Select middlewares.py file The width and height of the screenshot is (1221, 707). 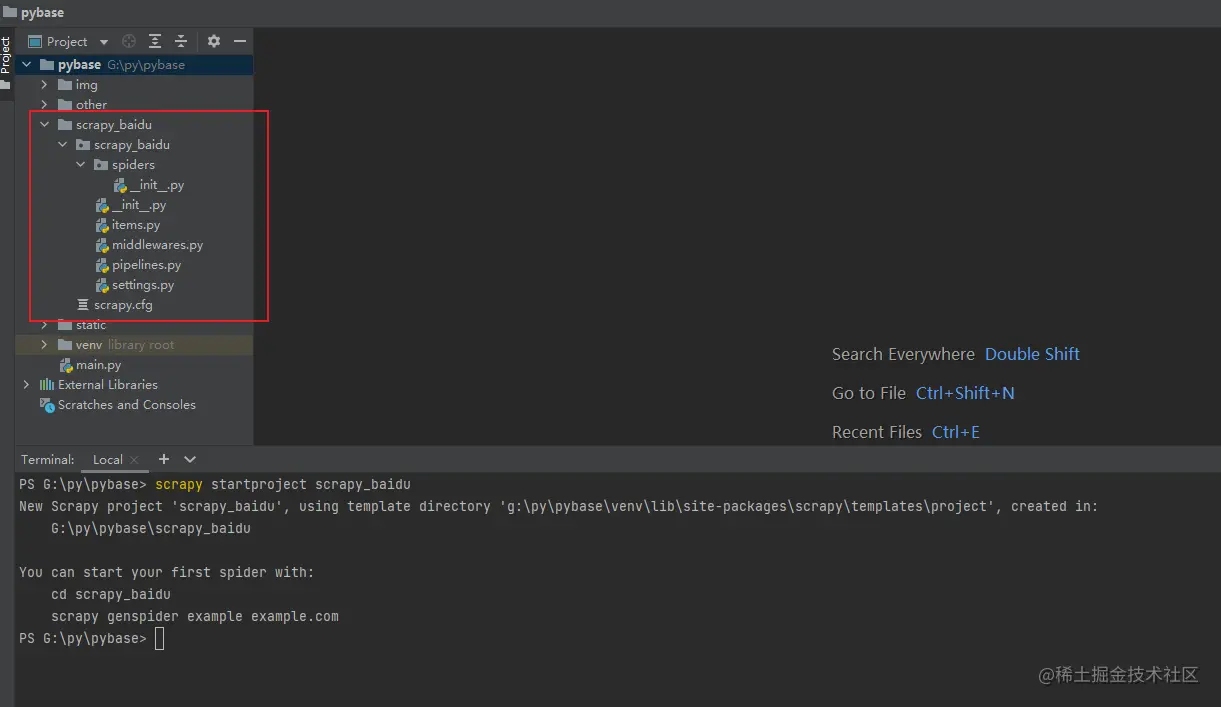[157, 245]
